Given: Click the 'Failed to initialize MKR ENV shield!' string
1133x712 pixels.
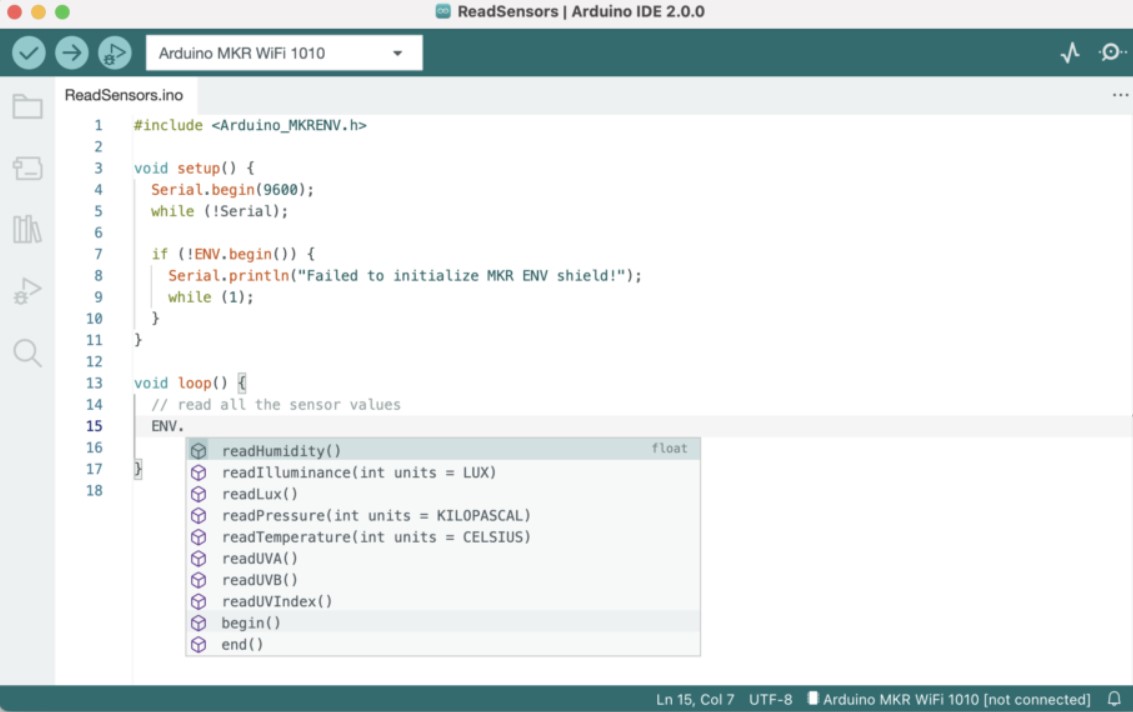Looking at the screenshot, I should (462, 275).
